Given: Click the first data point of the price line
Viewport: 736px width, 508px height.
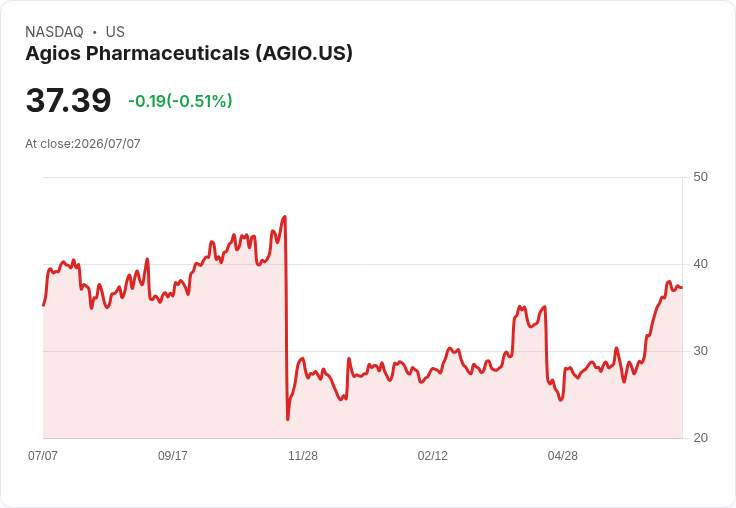Looking at the screenshot, I should coord(44,305).
